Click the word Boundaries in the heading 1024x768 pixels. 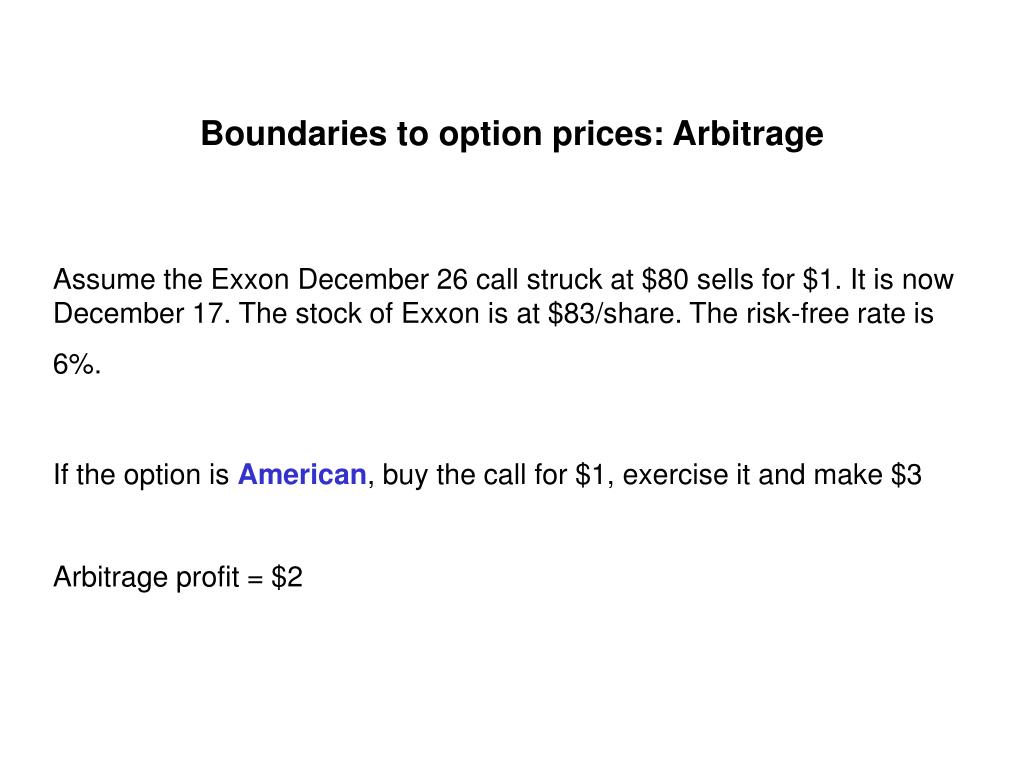click(x=294, y=134)
